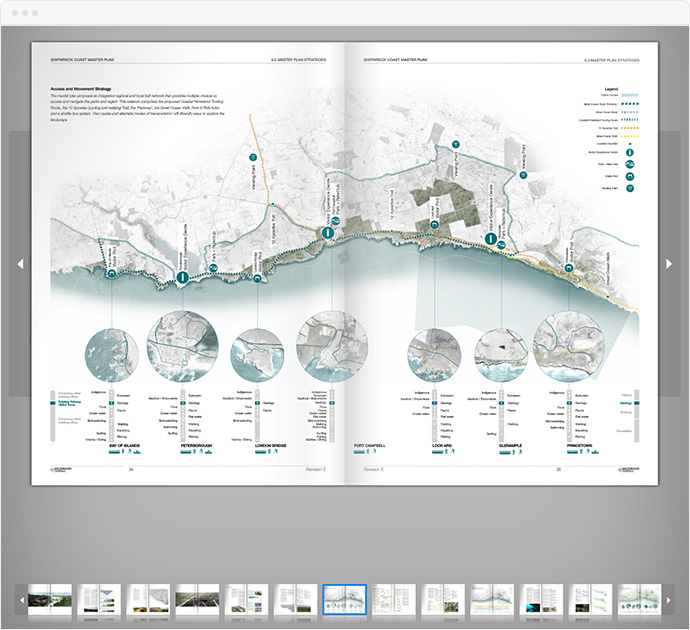Click the 'PRINCETOWN' label
This screenshot has height=630, width=690.
pyautogui.click(x=580, y=446)
